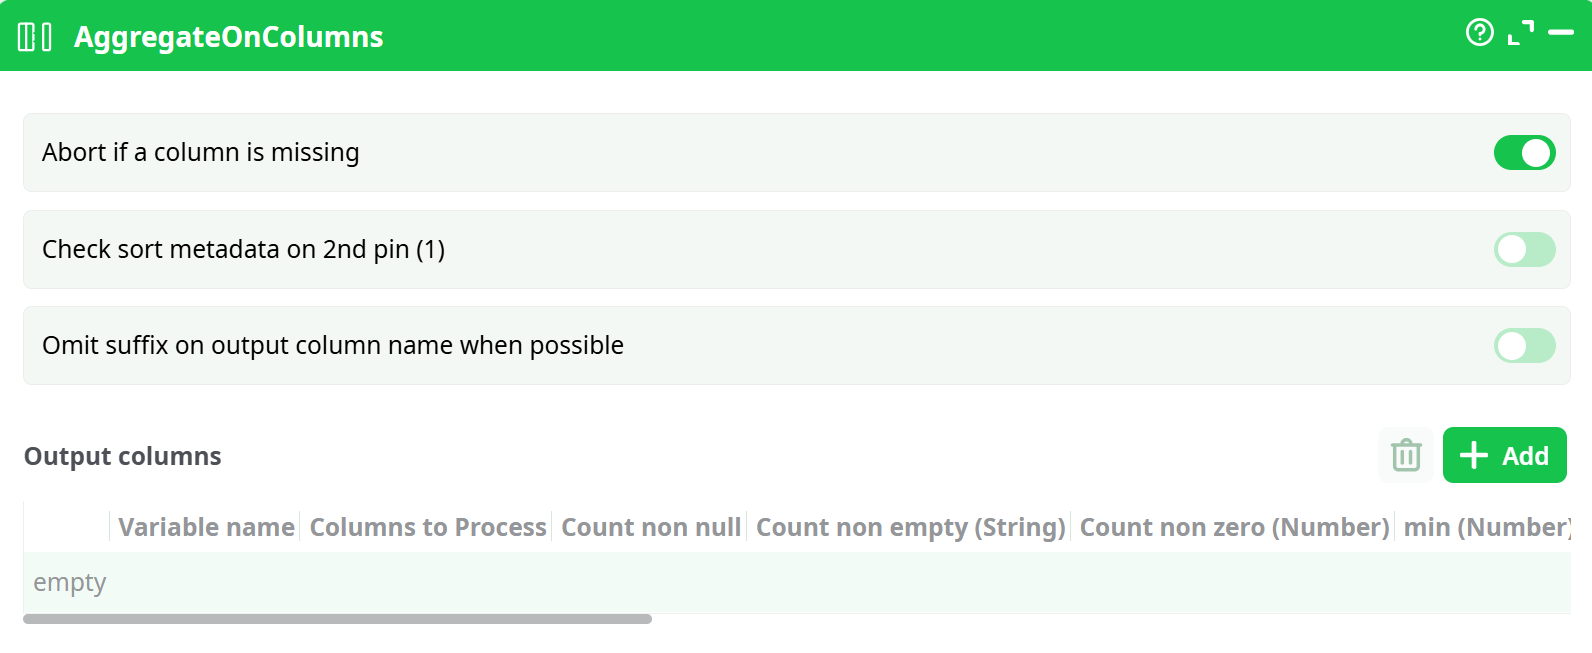Select the 'Count non null' header
1592x653 pixels.
[x=651, y=527]
